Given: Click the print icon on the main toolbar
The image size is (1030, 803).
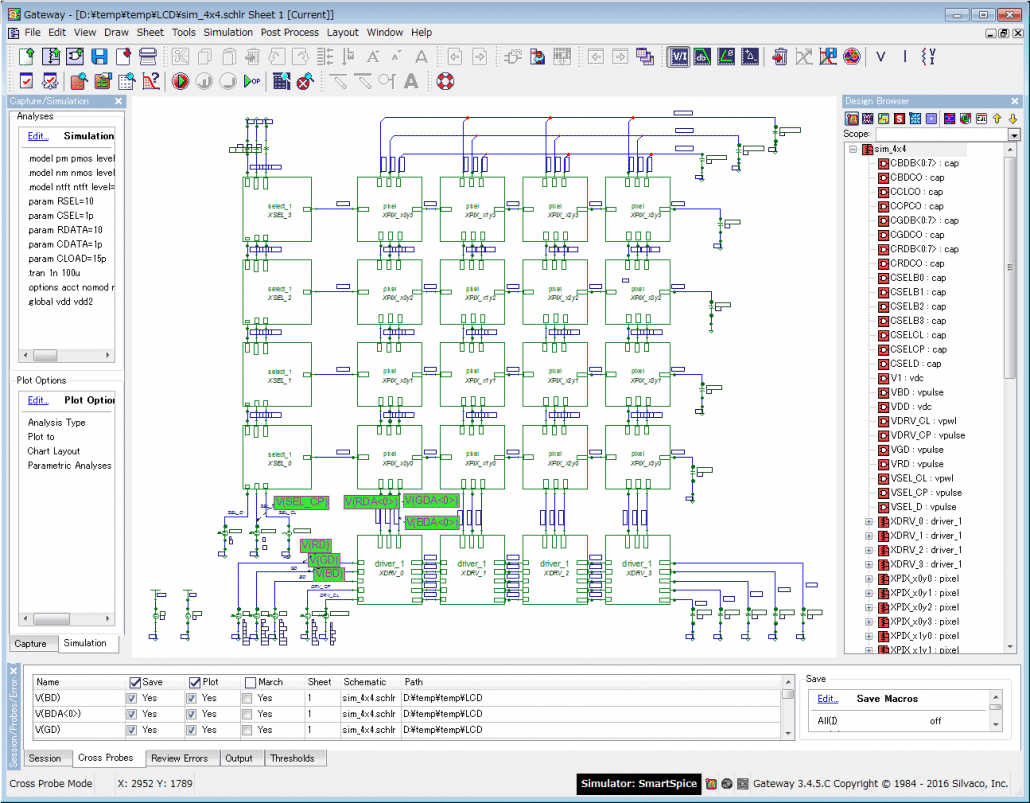Looking at the screenshot, I should pos(148,57).
